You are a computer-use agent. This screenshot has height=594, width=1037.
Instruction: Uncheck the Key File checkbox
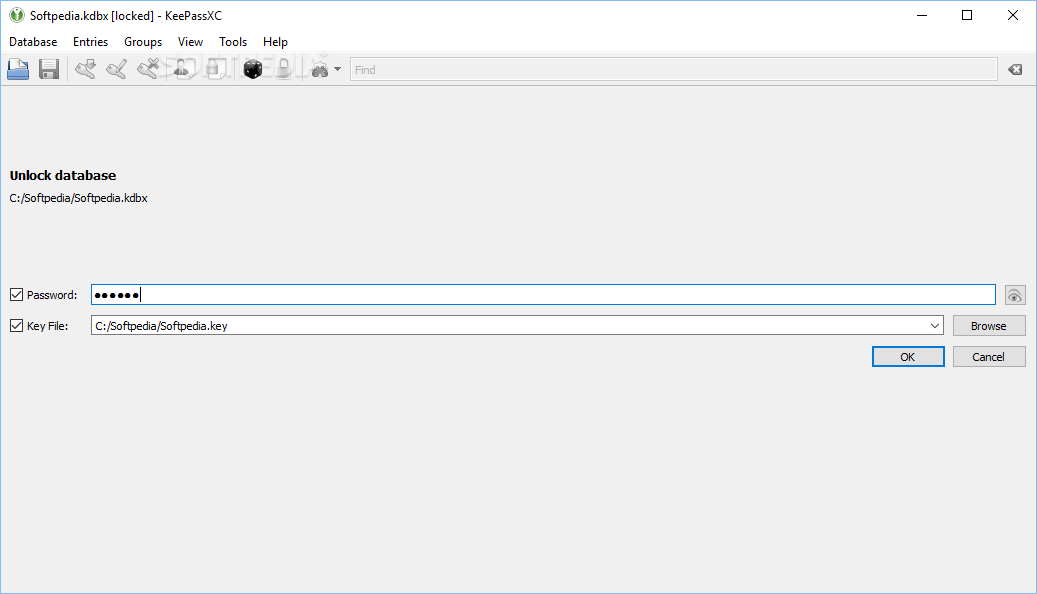click(x=17, y=325)
